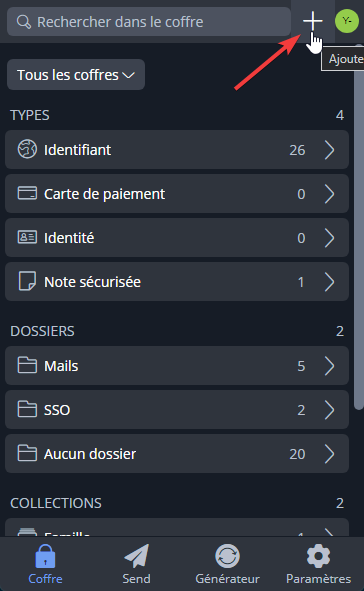Select the Coffre tab
Screen dimensions: 364x591
[x=45, y=564]
